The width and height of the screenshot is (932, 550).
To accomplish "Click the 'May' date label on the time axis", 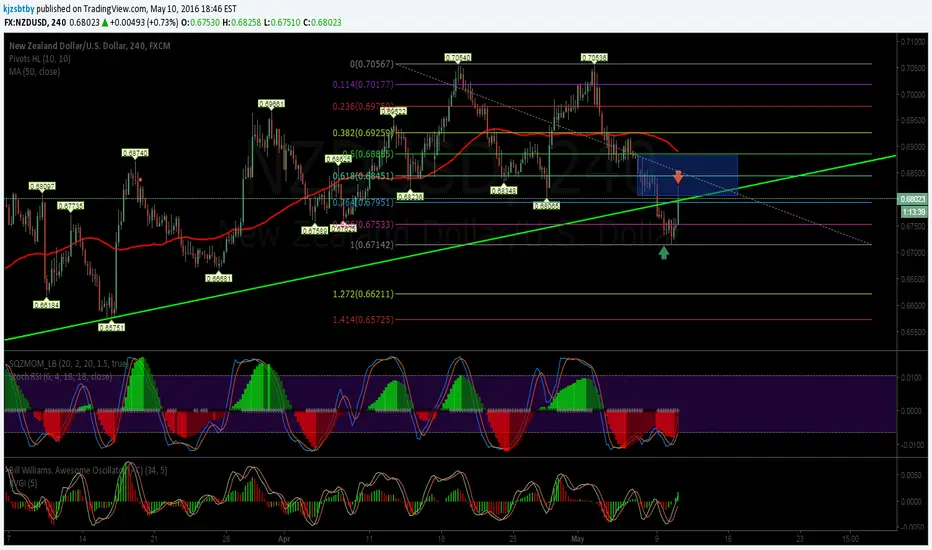I will (578, 539).
